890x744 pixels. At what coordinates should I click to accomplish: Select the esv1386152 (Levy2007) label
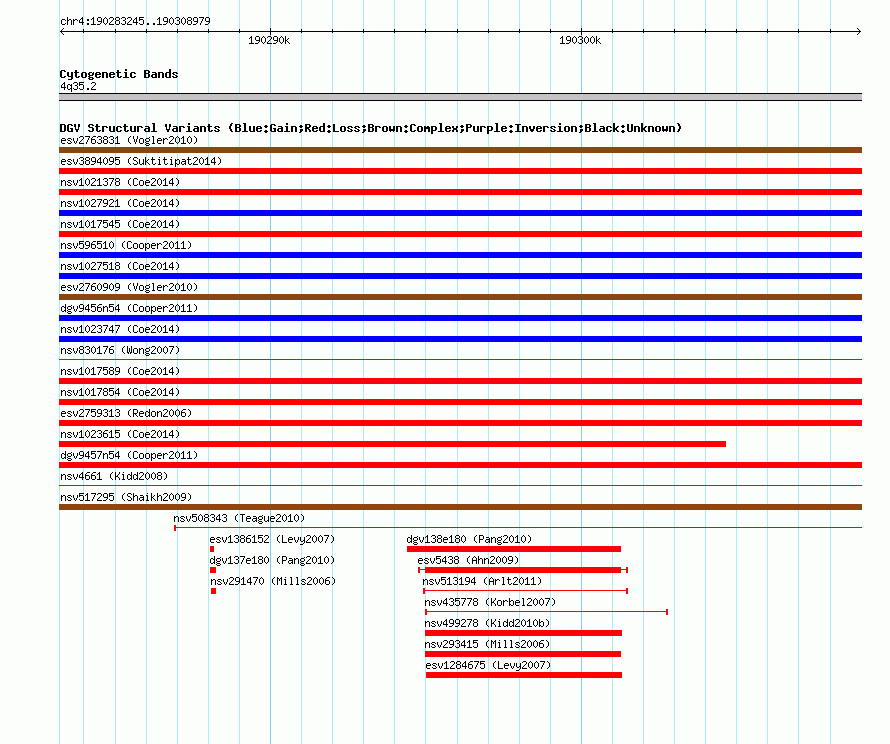tap(272, 539)
